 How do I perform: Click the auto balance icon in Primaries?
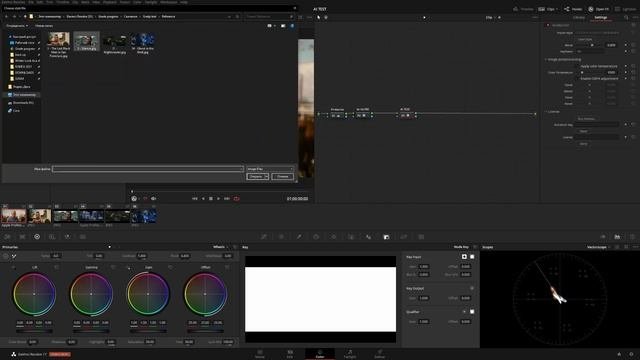6,256
